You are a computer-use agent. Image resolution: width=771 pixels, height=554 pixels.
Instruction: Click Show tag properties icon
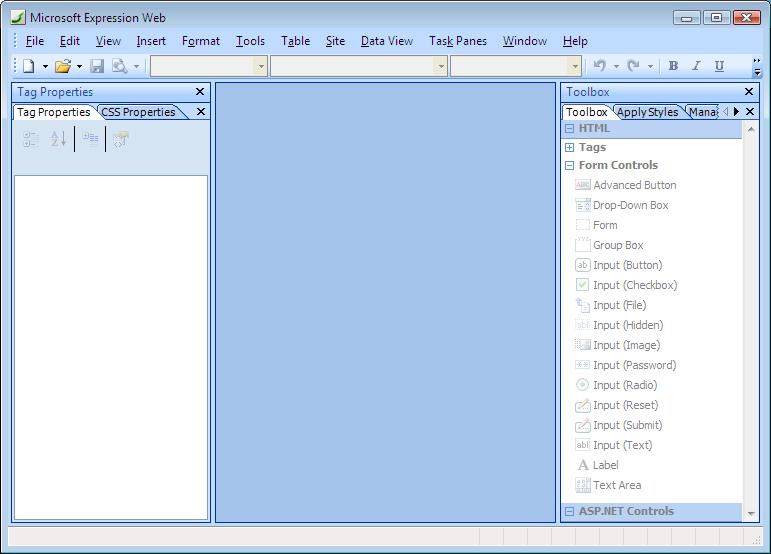(120, 139)
